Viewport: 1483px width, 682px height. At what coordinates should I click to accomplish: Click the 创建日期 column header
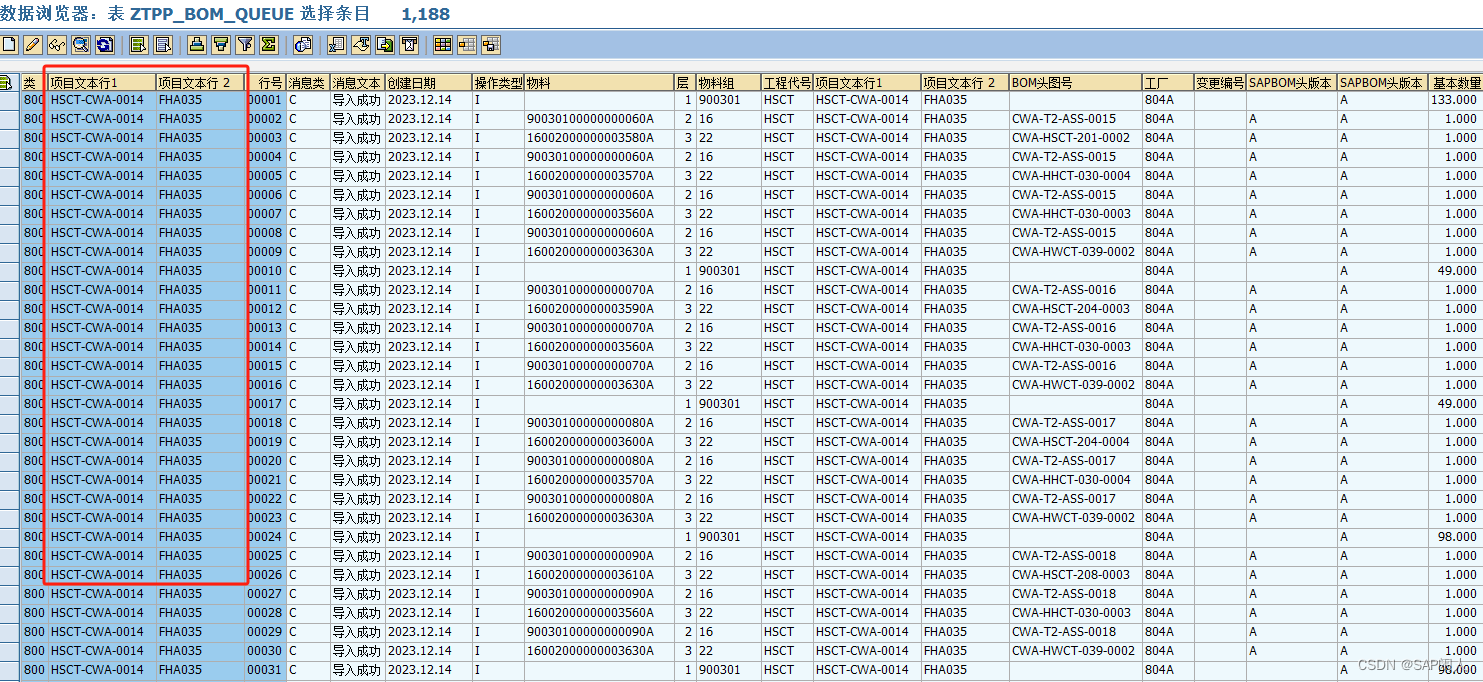pos(429,82)
